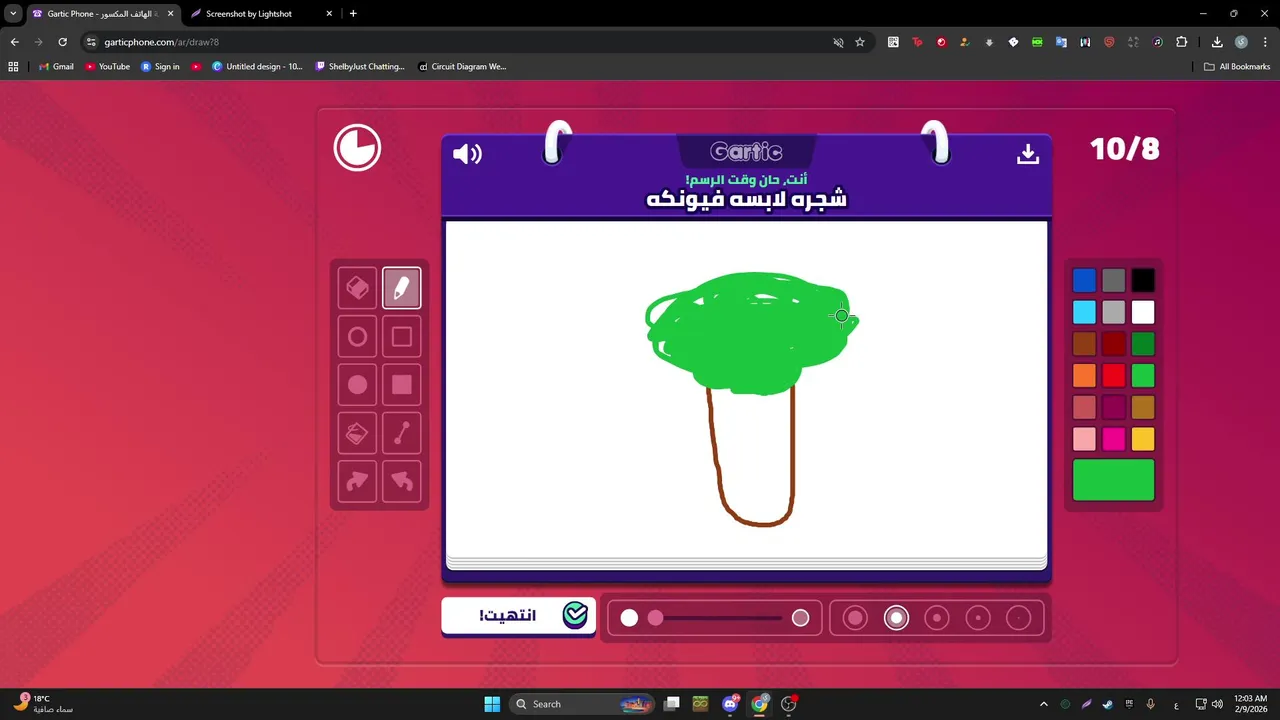The height and width of the screenshot is (720, 1280).
Task: Open the YouTube bookmark
Action: (x=107, y=67)
